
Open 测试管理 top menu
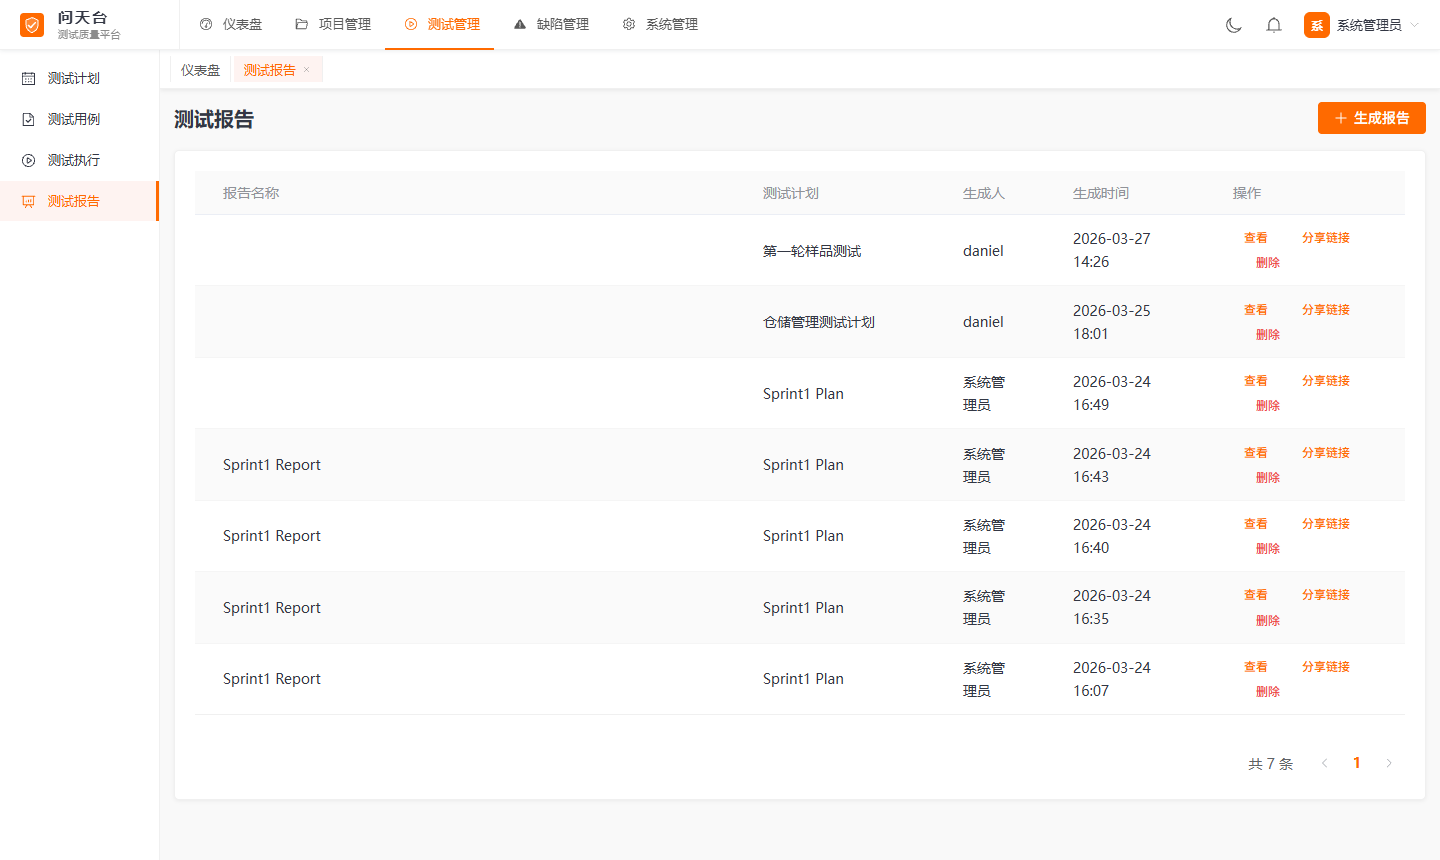tap(441, 24)
